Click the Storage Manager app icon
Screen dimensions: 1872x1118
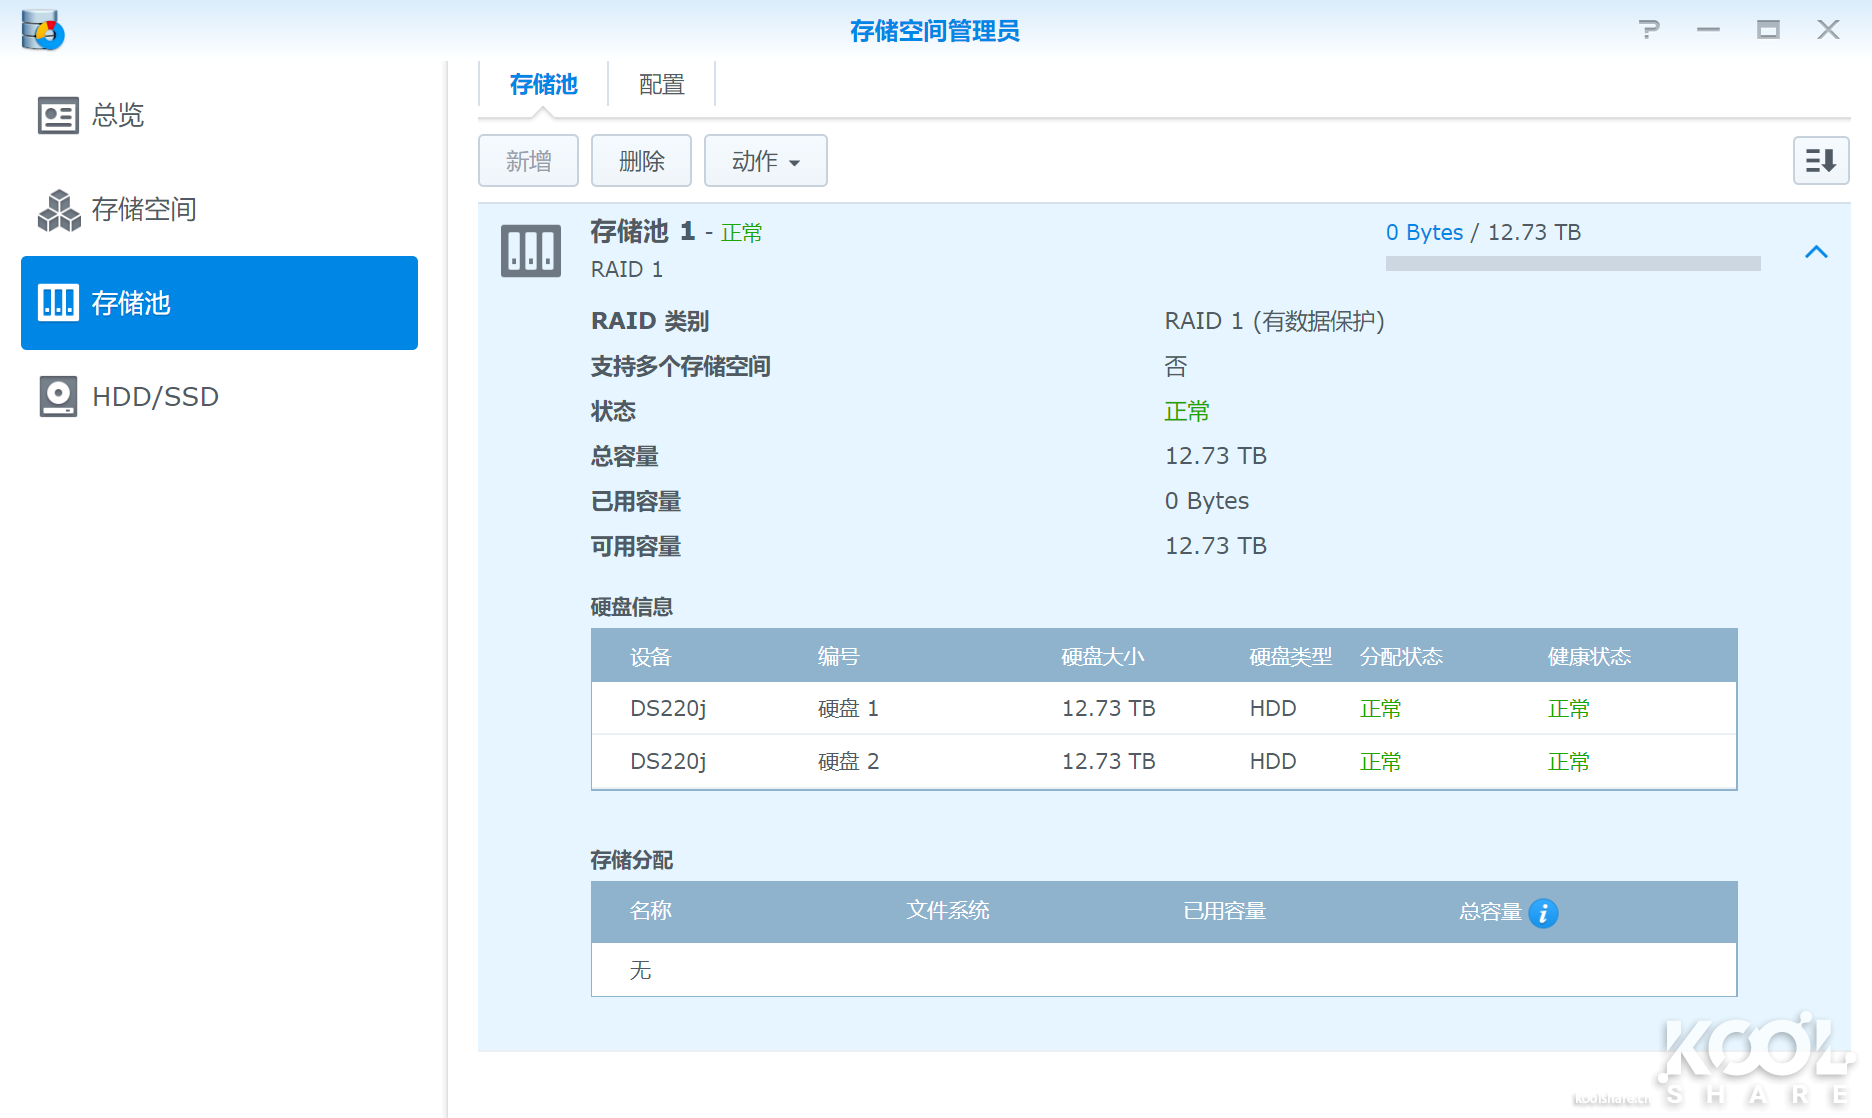42,30
